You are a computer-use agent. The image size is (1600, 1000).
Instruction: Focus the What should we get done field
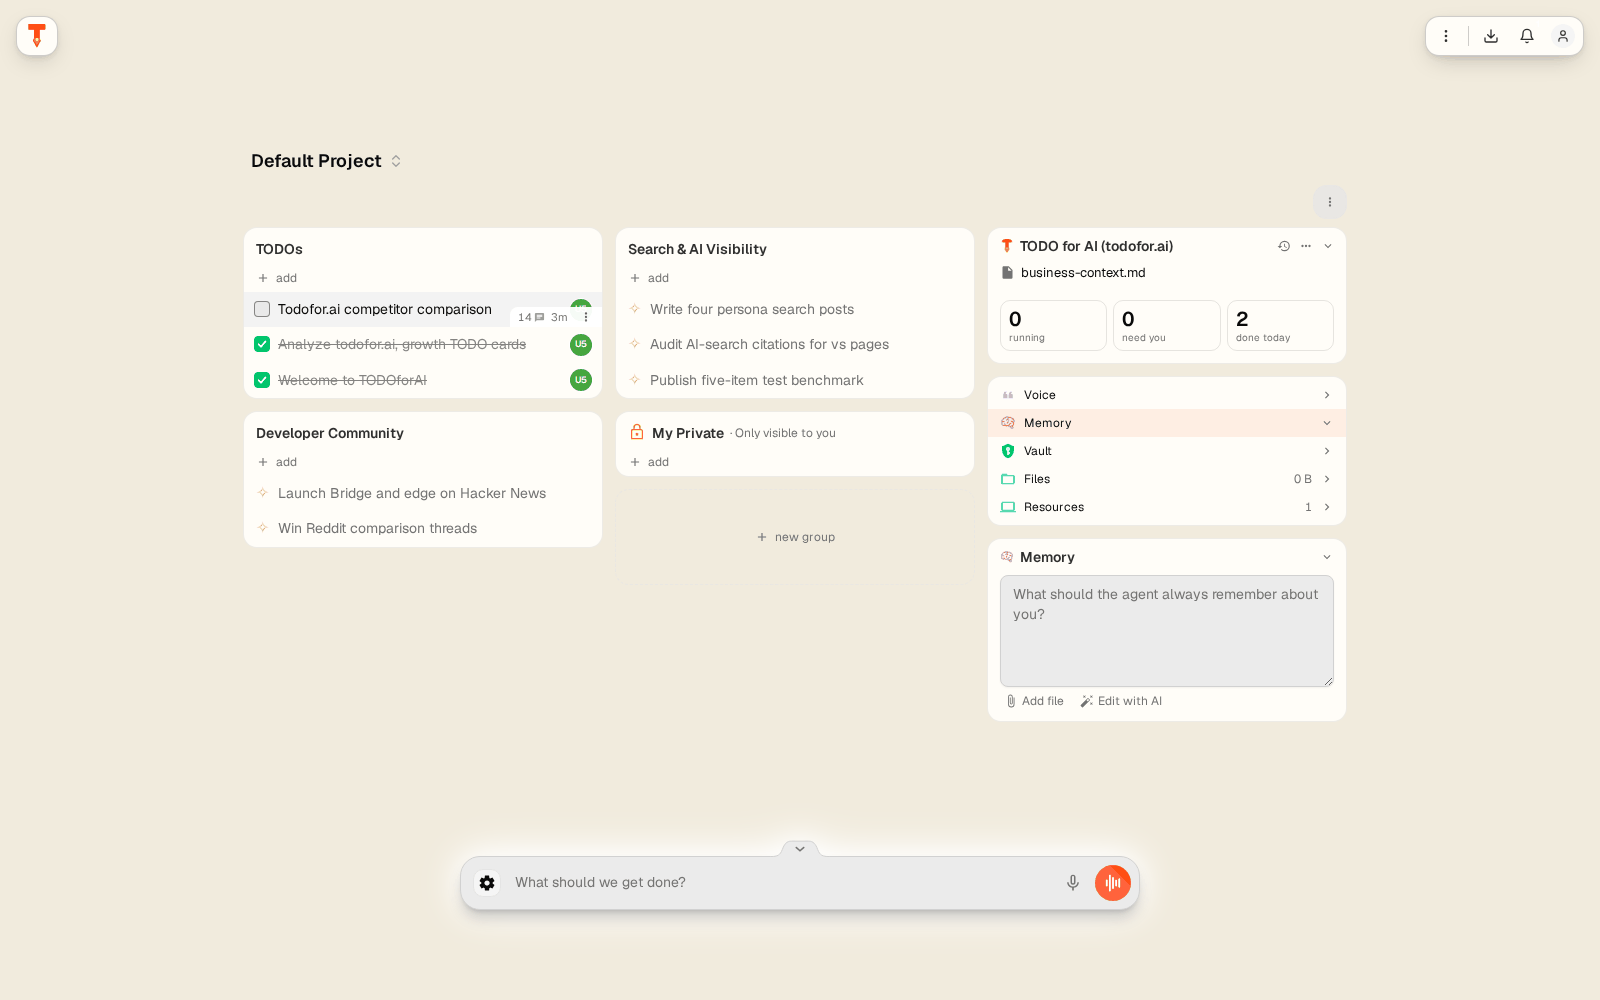[780, 883]
